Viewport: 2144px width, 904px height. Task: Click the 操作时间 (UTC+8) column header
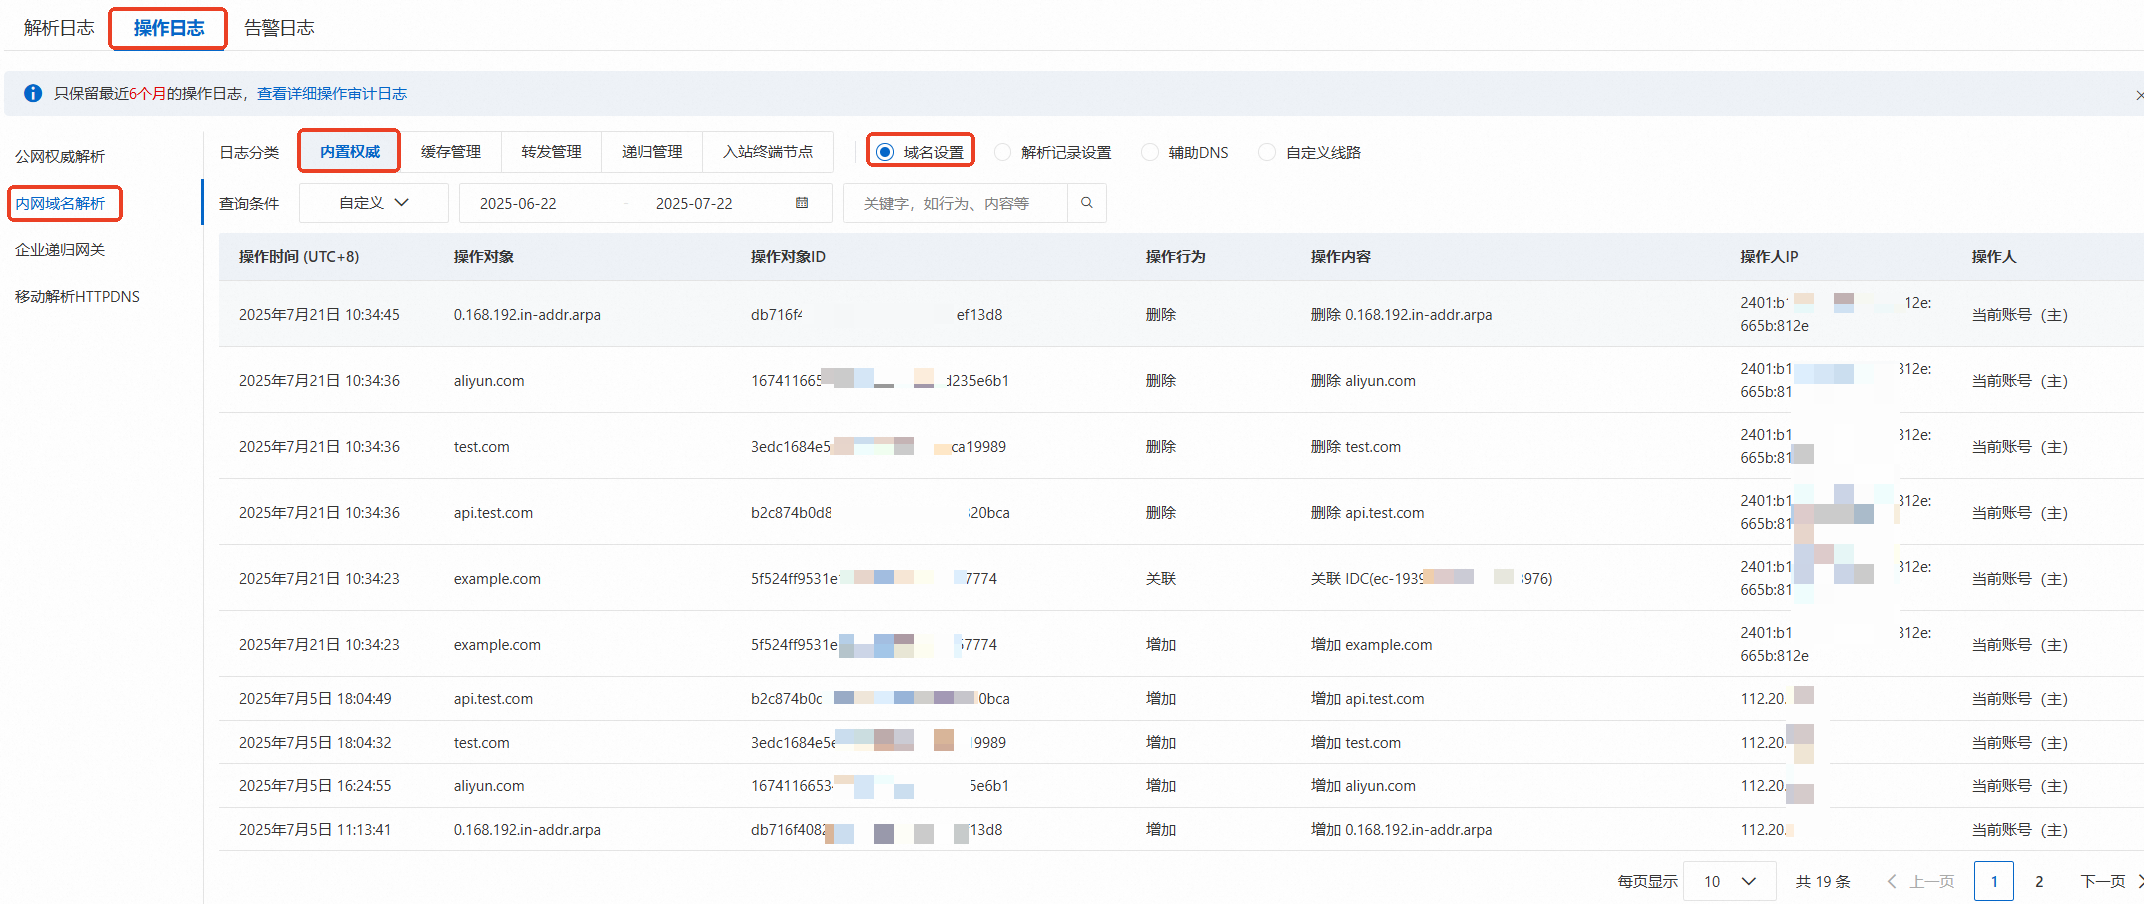299,257
